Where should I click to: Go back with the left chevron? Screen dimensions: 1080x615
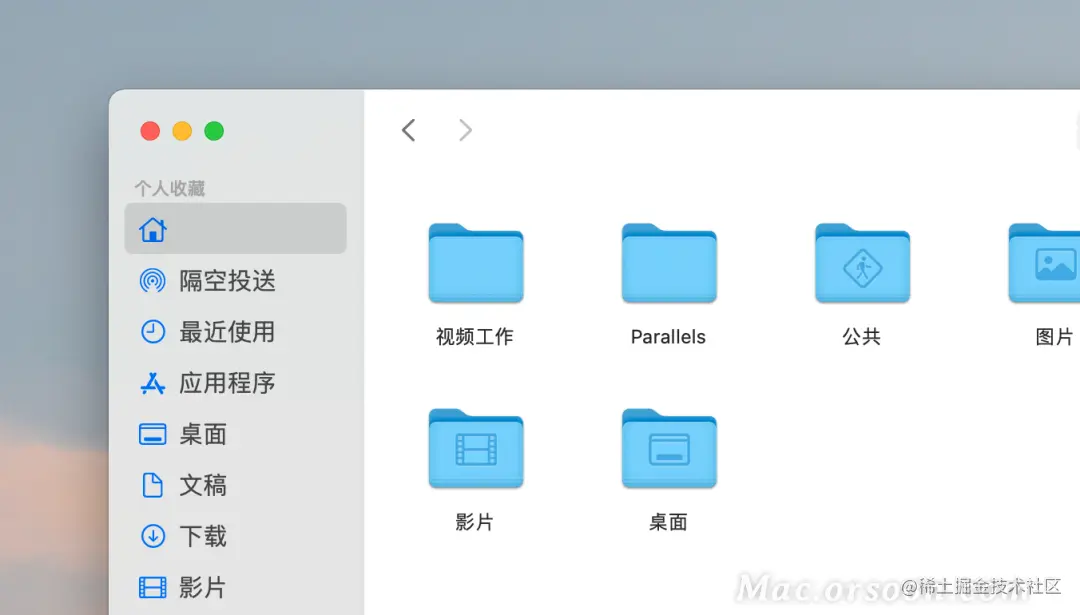[408, 129]
